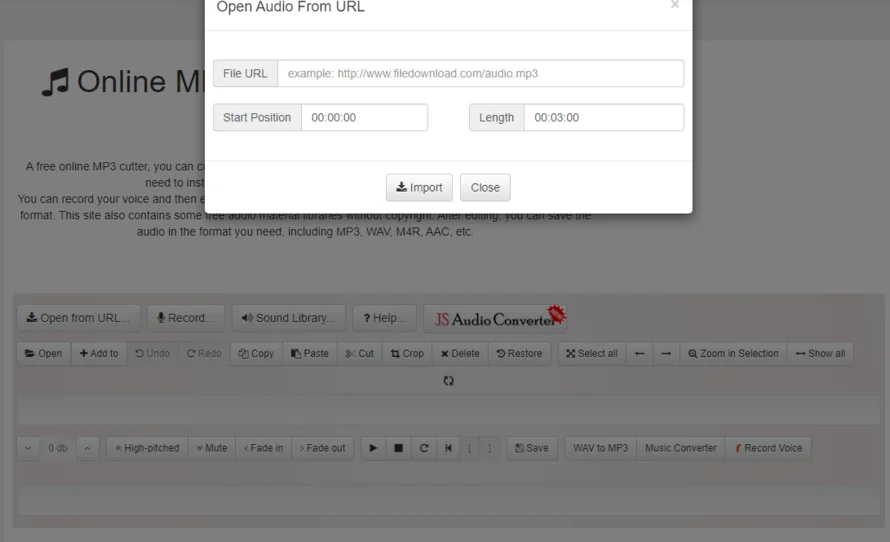The image size is (890, 542).
Task: Click Close button in the dialog
Action: click(x=485, y=187)
